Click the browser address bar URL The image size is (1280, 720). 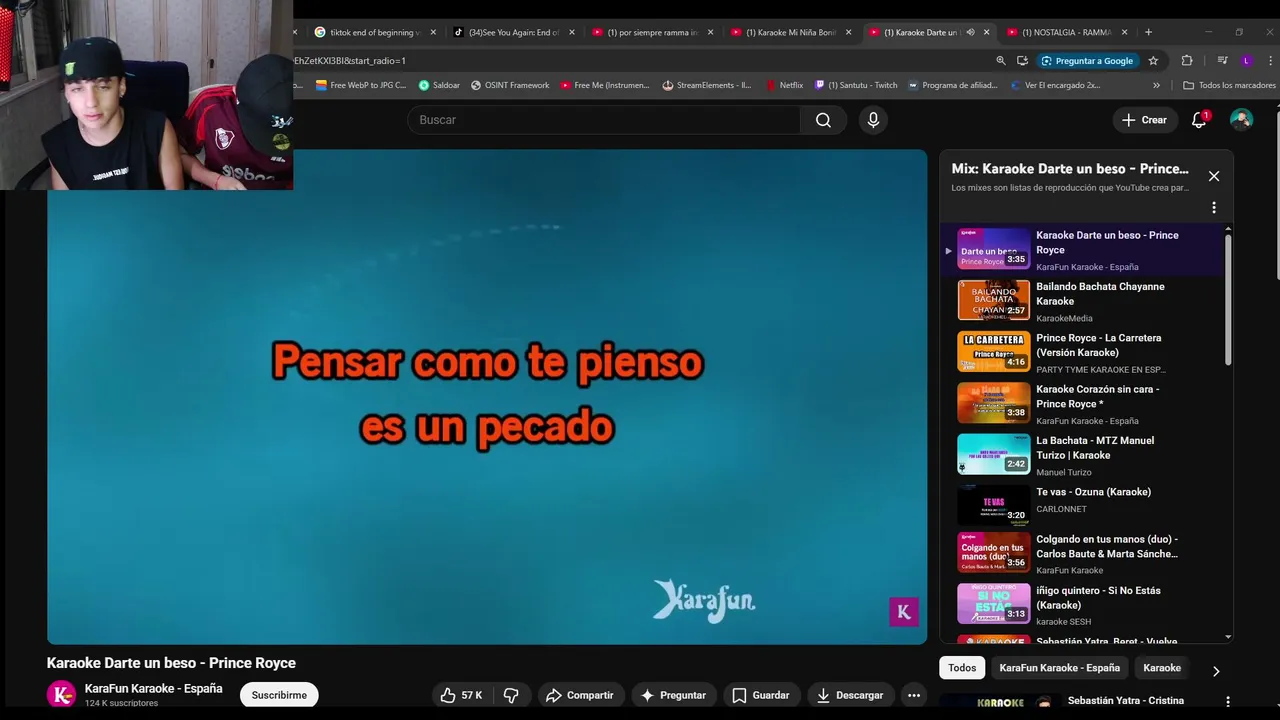pyautogui.click(x=640, y=61)
